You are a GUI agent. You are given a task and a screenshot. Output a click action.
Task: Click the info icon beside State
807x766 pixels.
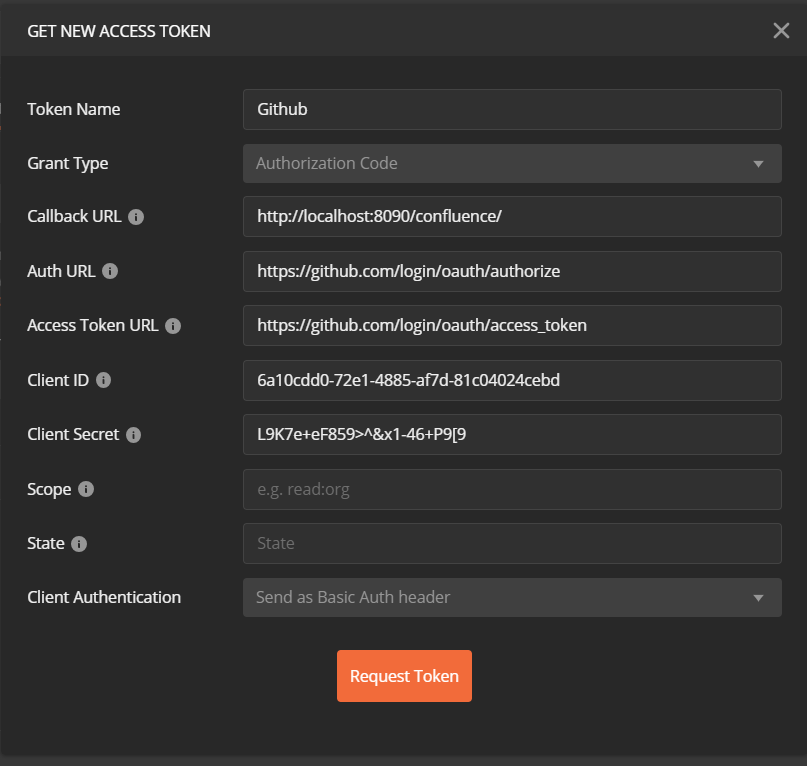80,543
